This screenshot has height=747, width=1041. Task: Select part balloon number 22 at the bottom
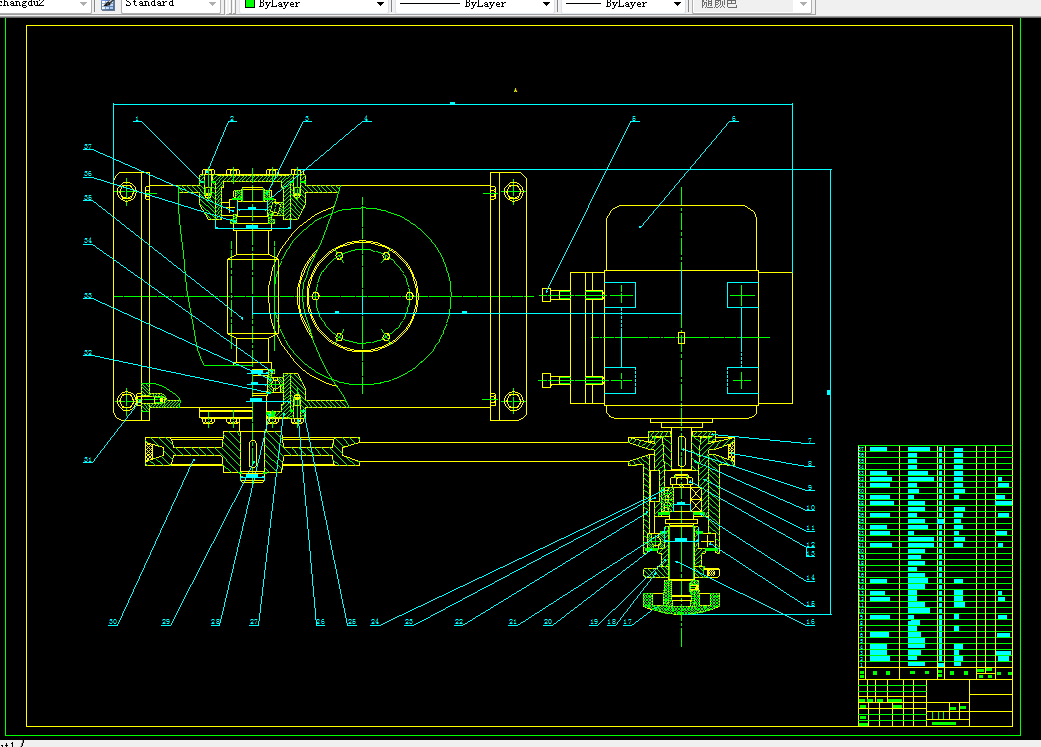pos(459,622)
